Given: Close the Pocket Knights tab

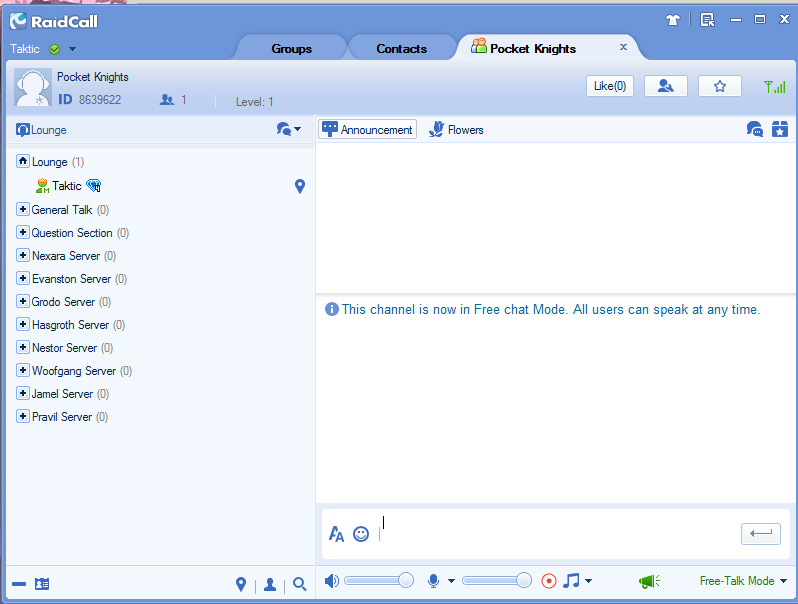Looking at the screenshot, I should coord(623,47).
